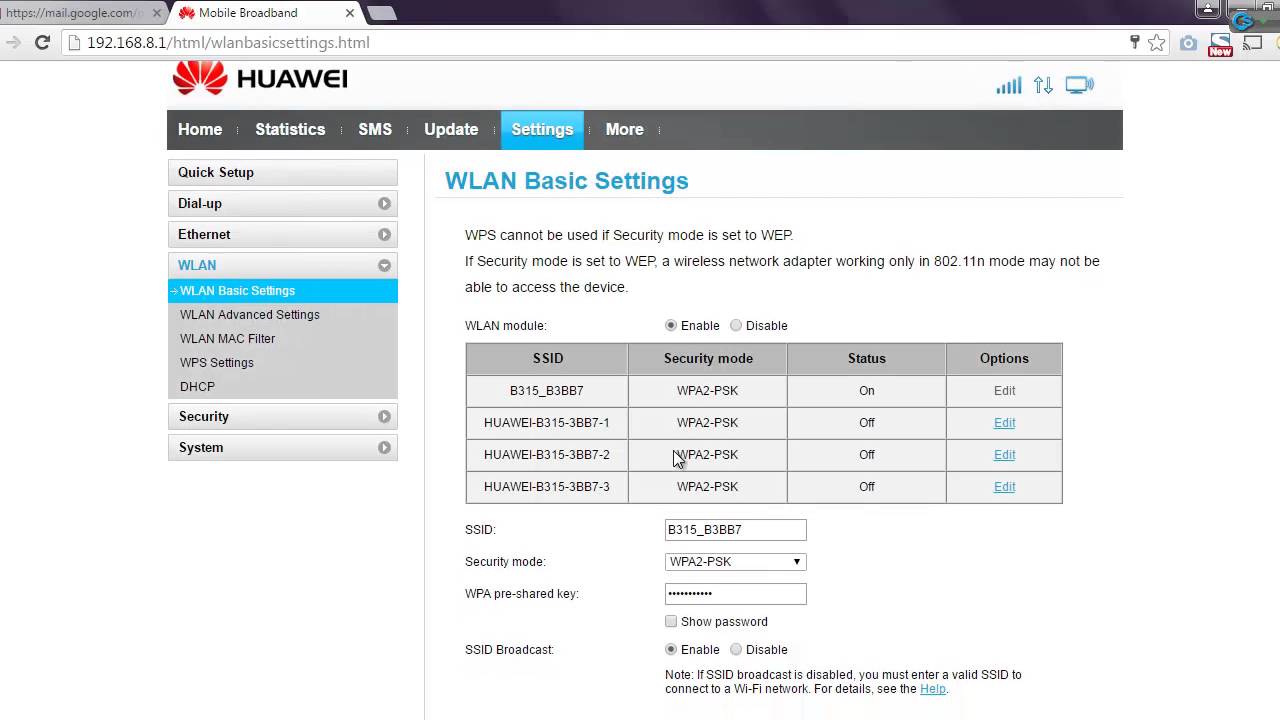Screen dimensions: 1280x720
Task: Click the Cast extension icon
Action: (x=1252, y=43)
